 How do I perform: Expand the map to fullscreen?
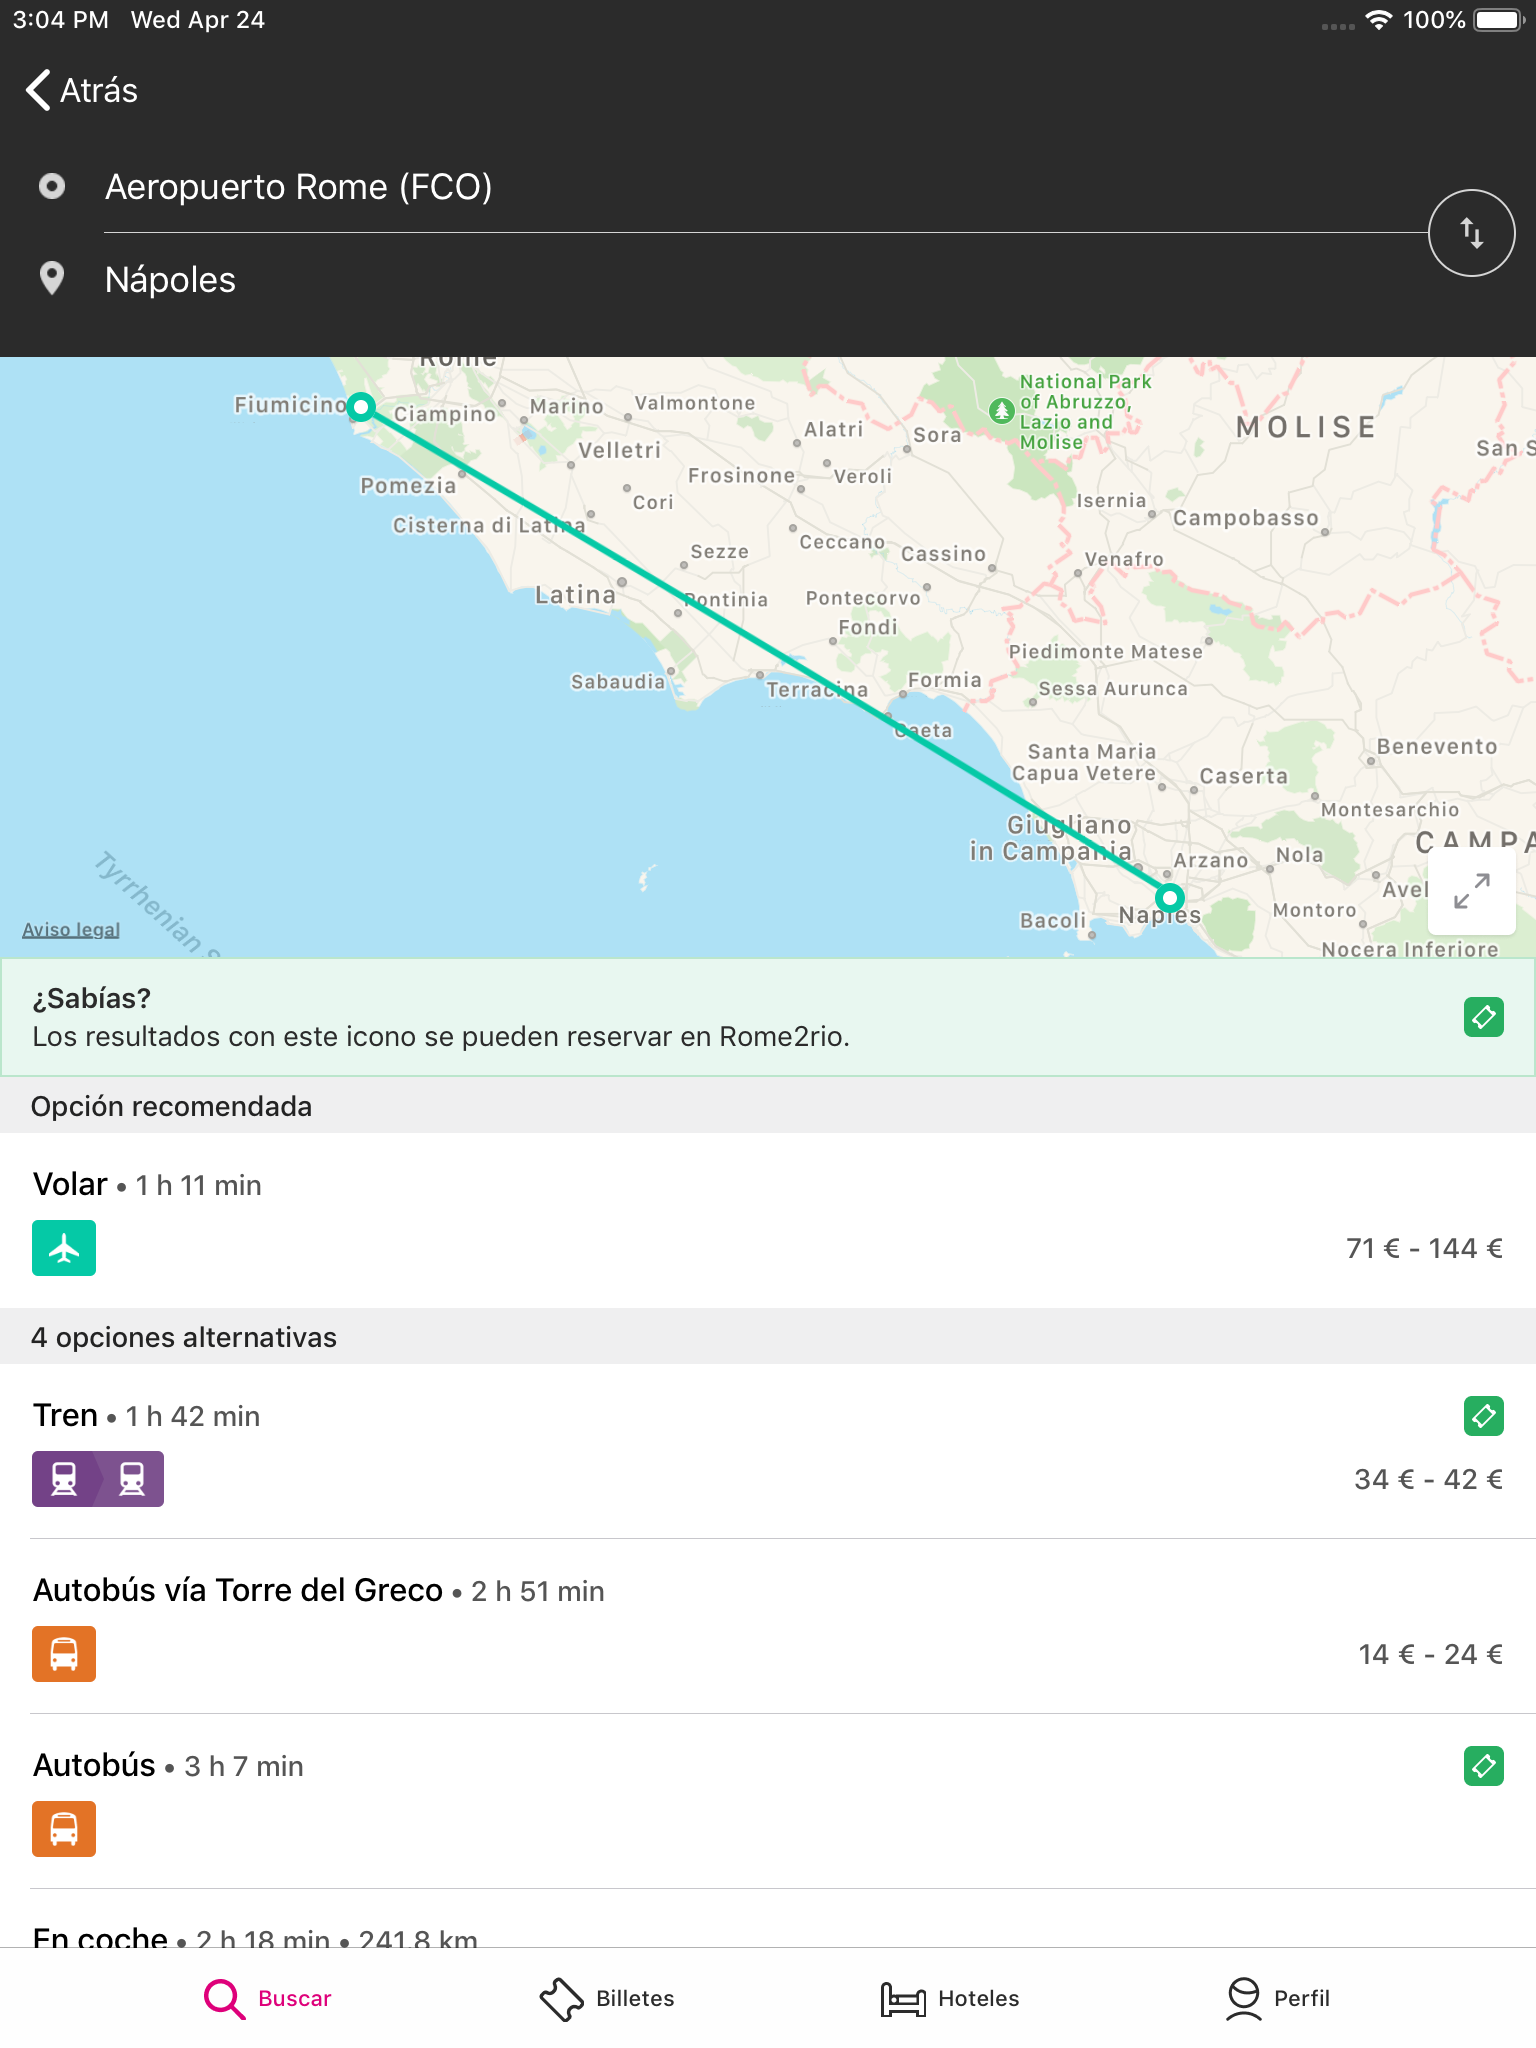(x=1471, y=891)
